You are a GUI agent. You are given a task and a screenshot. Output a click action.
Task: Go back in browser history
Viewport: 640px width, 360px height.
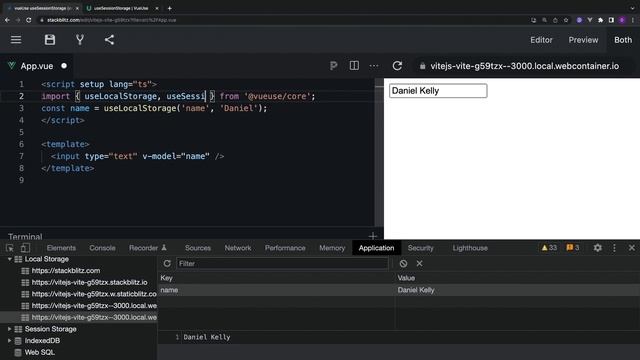point(7,20)
